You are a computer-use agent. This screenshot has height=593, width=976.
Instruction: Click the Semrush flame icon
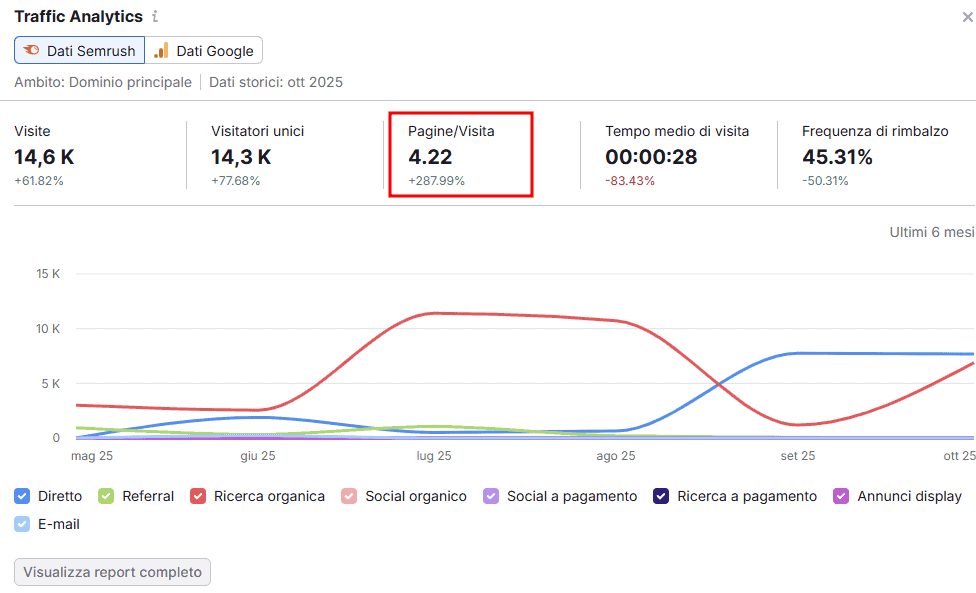pos(32,50)
